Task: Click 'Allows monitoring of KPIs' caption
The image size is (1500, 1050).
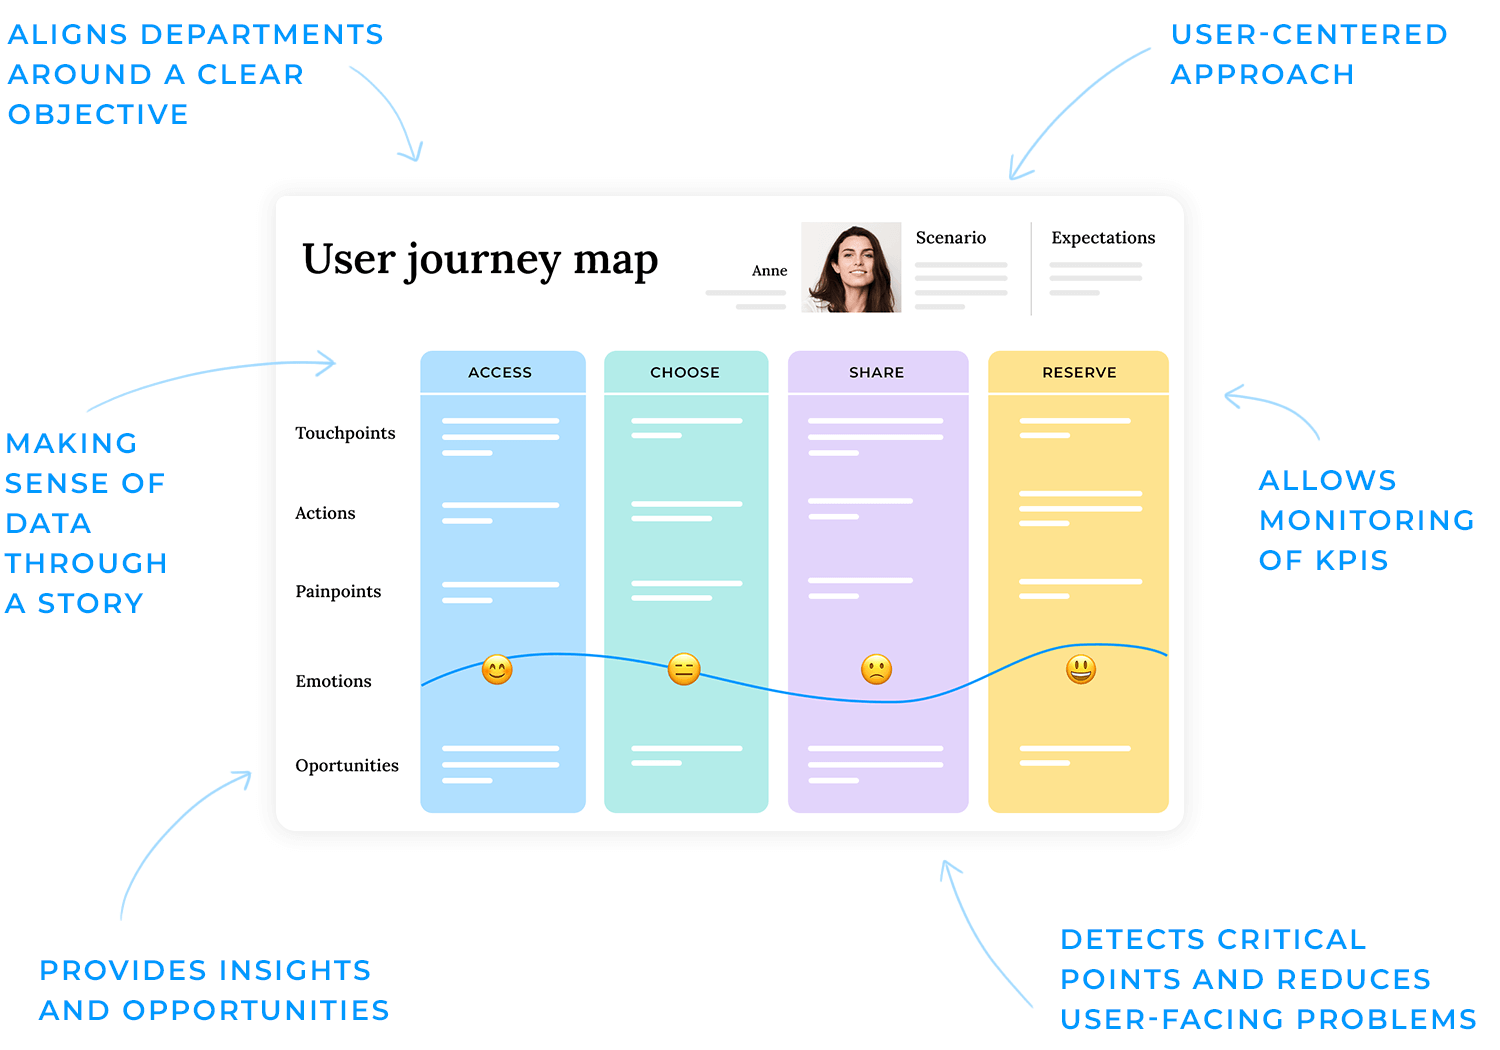Action: [1367, 520]
